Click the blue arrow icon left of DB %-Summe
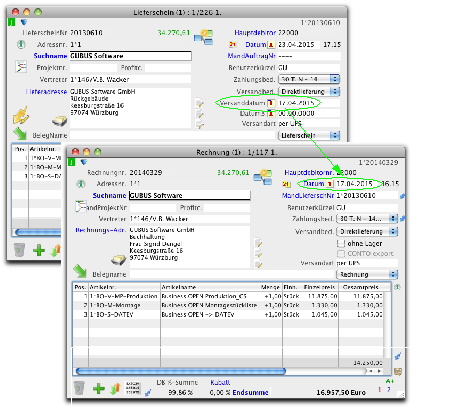Screen dimensions: 455x410 tap(148, 393)
